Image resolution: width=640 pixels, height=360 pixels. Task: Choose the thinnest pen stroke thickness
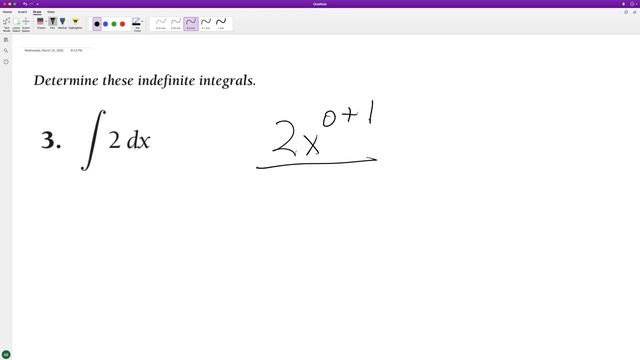[x=161, y=24]
